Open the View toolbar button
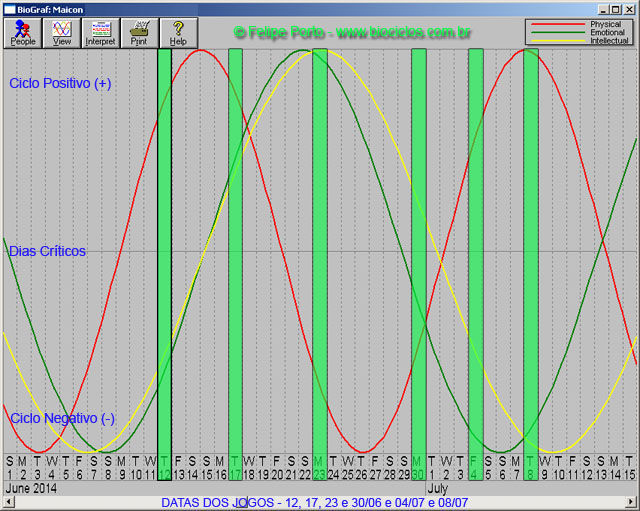This screenshot has width=640, height=511. [x=62, y=33]
